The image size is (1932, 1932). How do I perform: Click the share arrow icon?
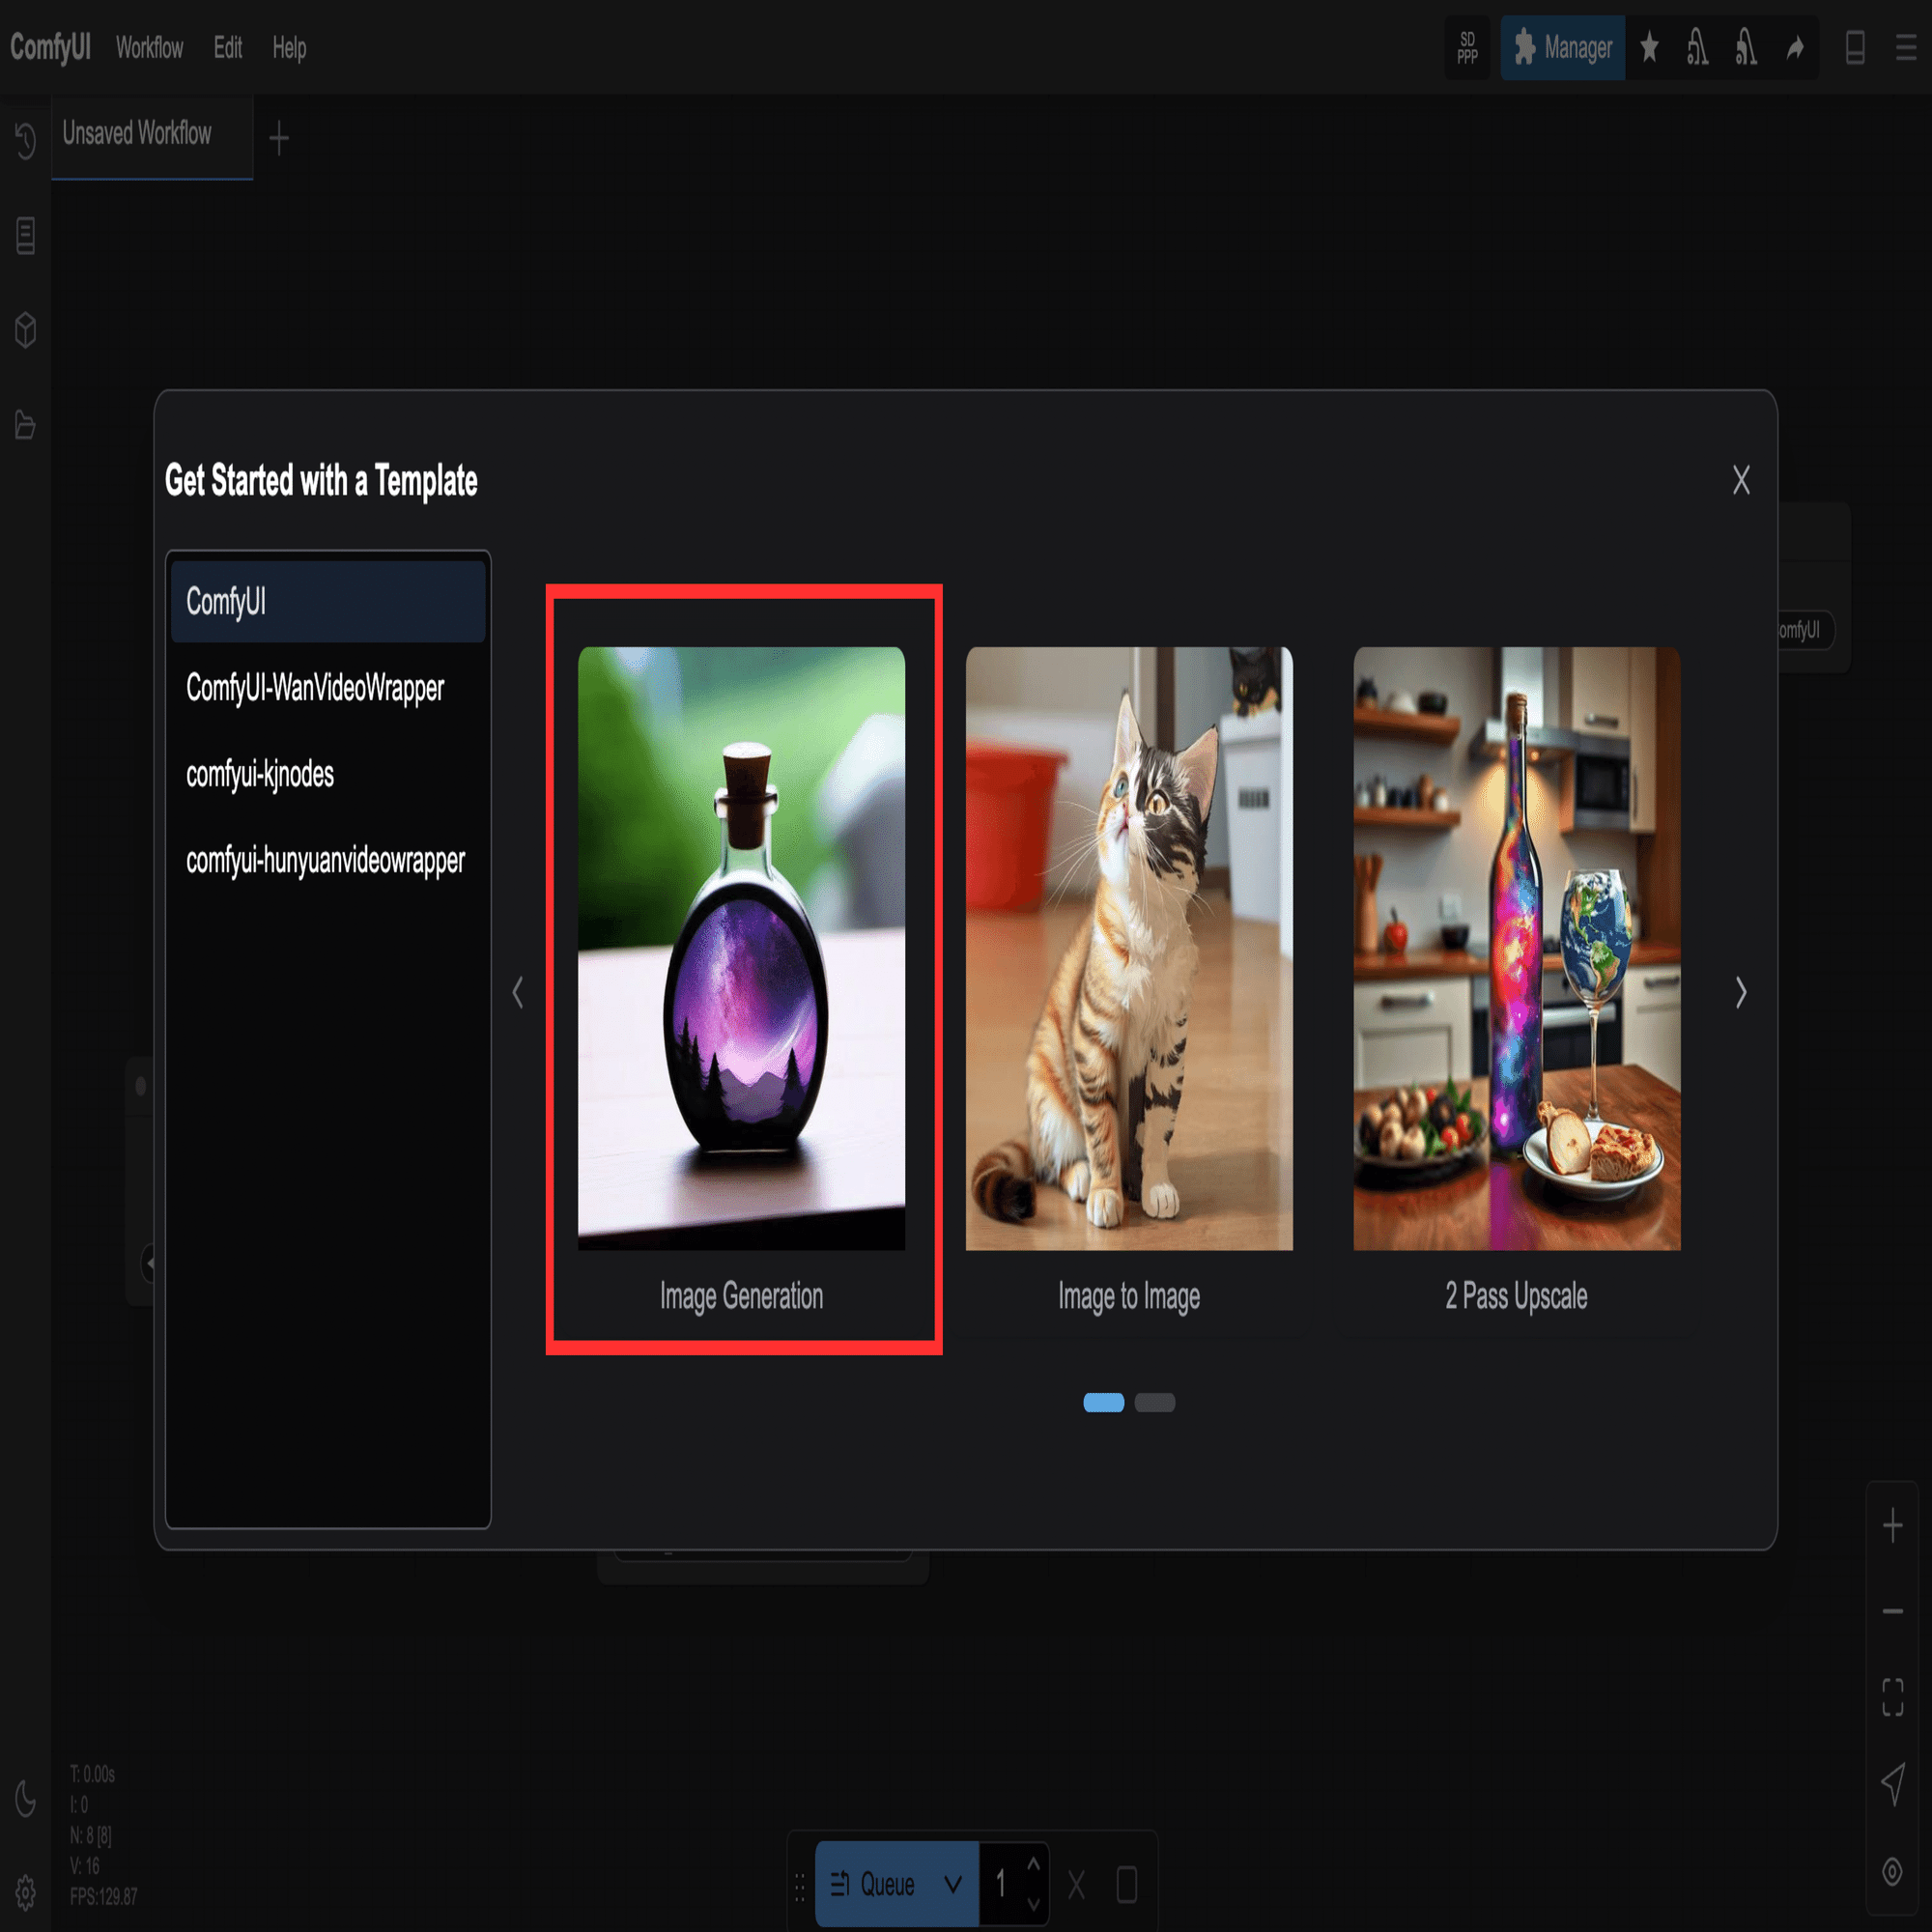click(x=1795, y=47)
